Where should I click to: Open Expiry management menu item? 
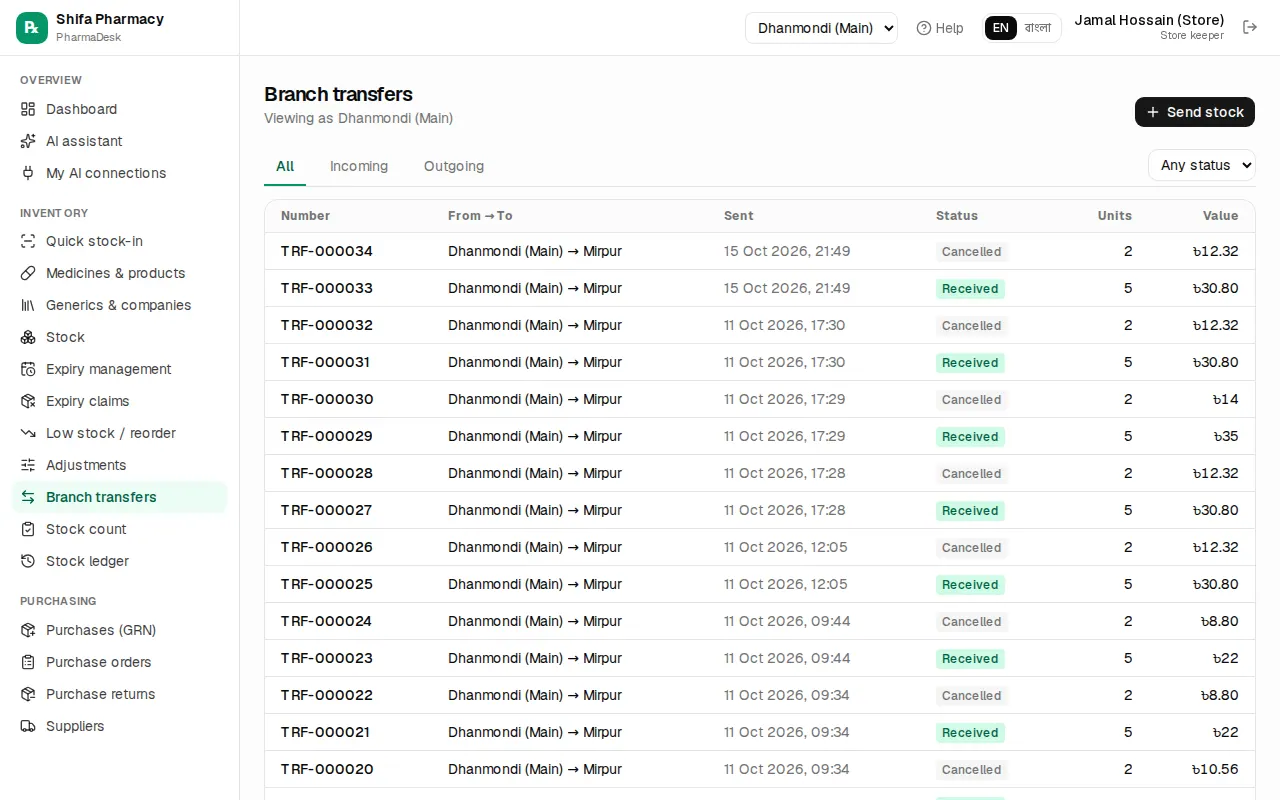[120, 369]
